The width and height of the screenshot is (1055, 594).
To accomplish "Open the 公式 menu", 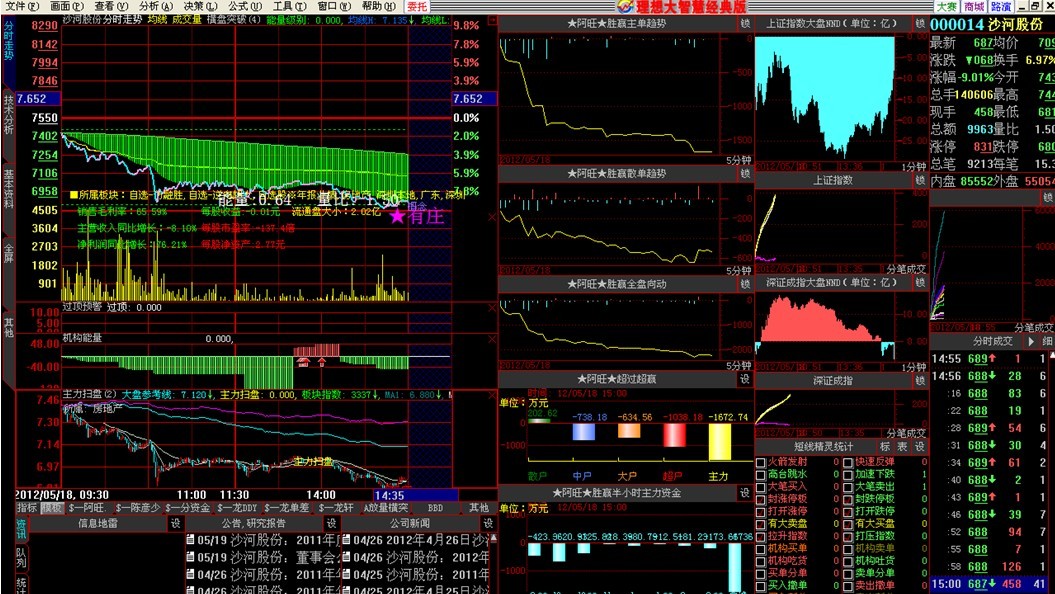I will coord(244,6).
